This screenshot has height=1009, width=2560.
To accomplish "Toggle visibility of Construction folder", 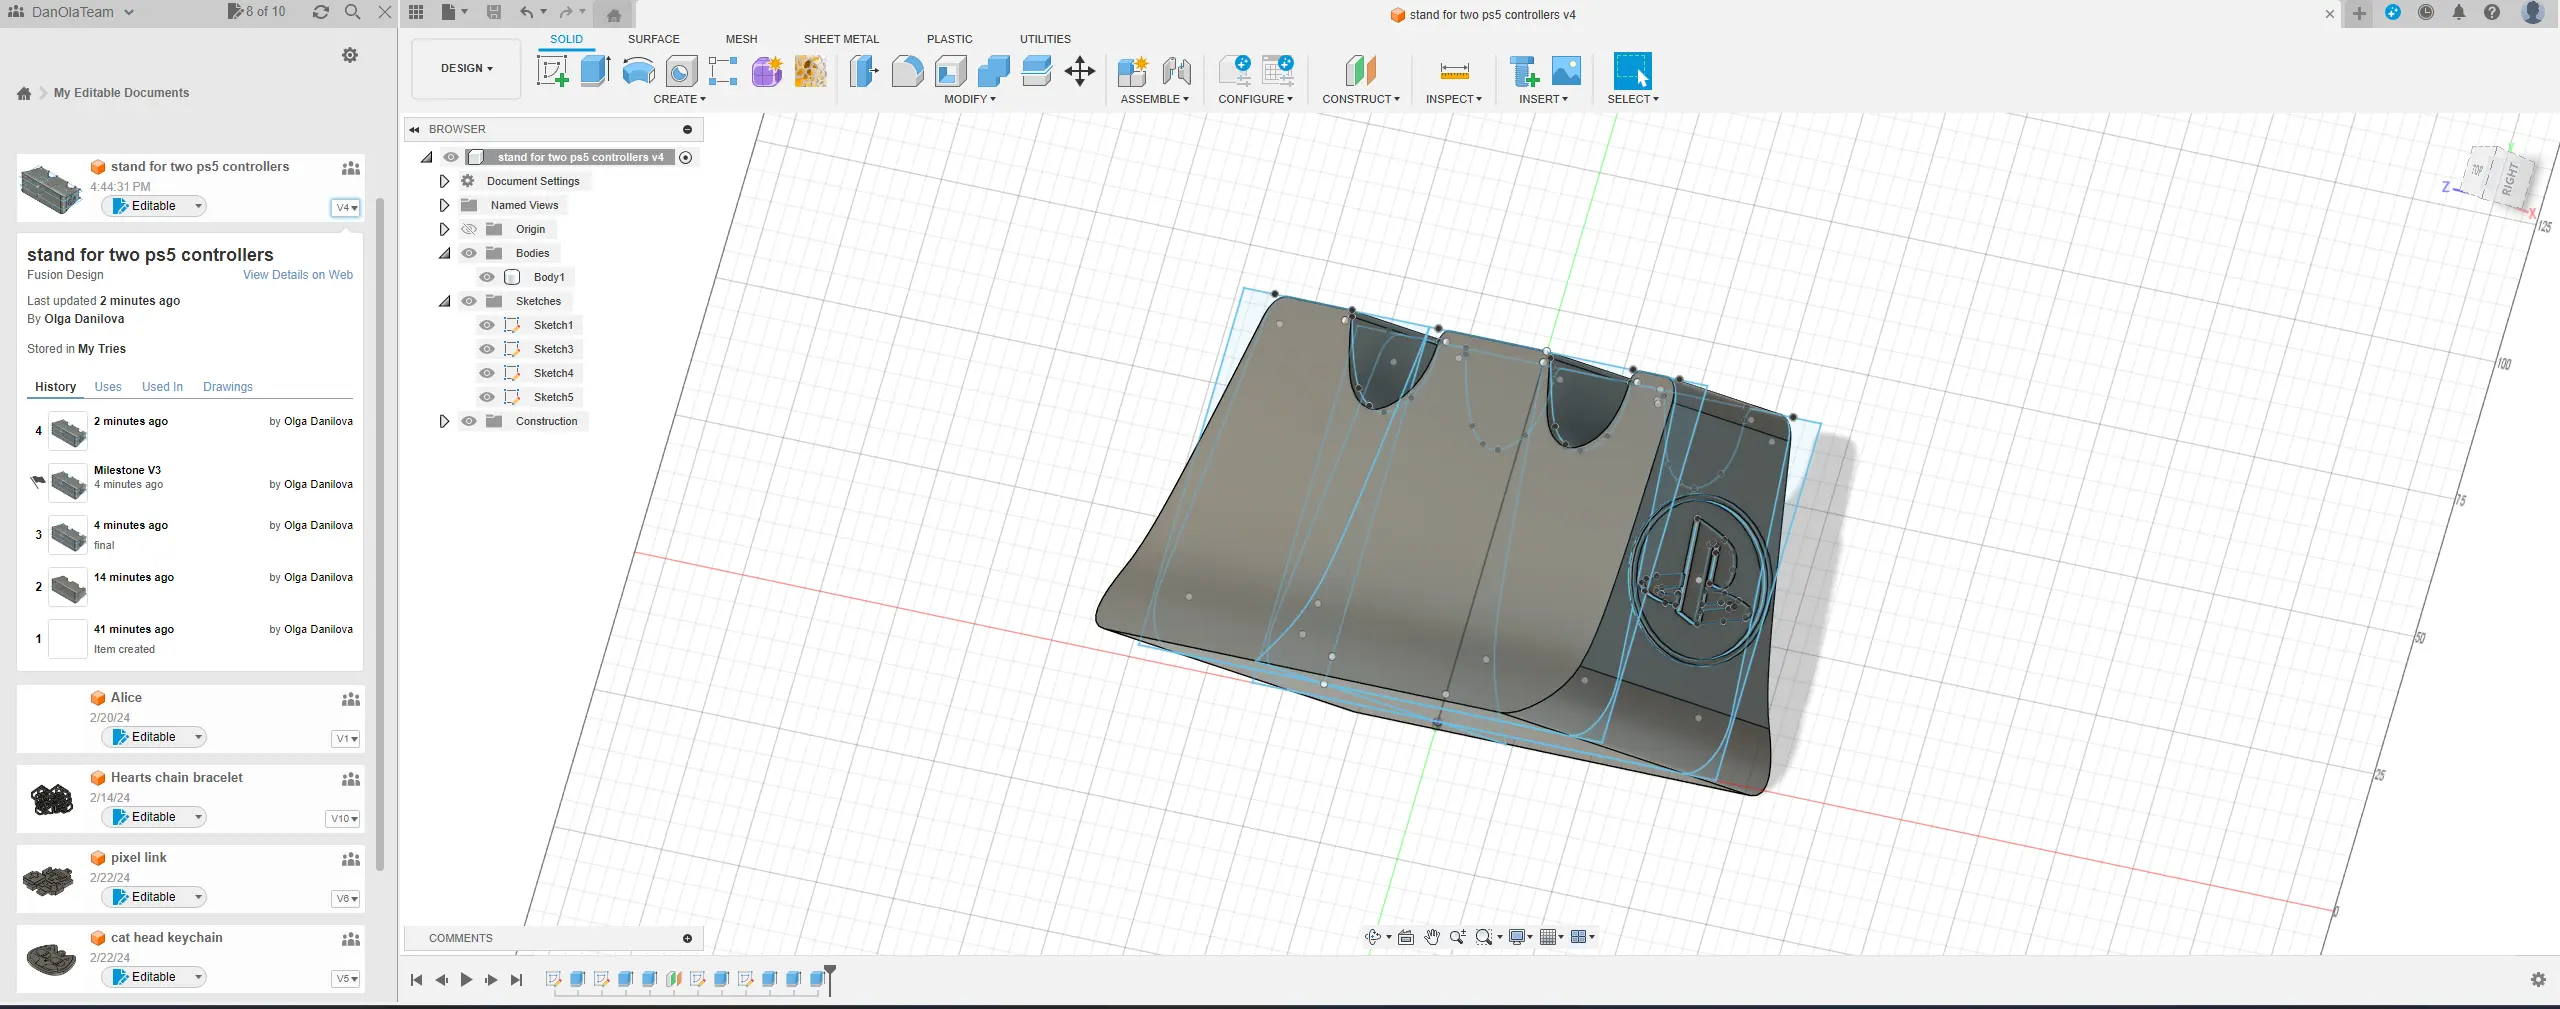I will click(469, 421).
